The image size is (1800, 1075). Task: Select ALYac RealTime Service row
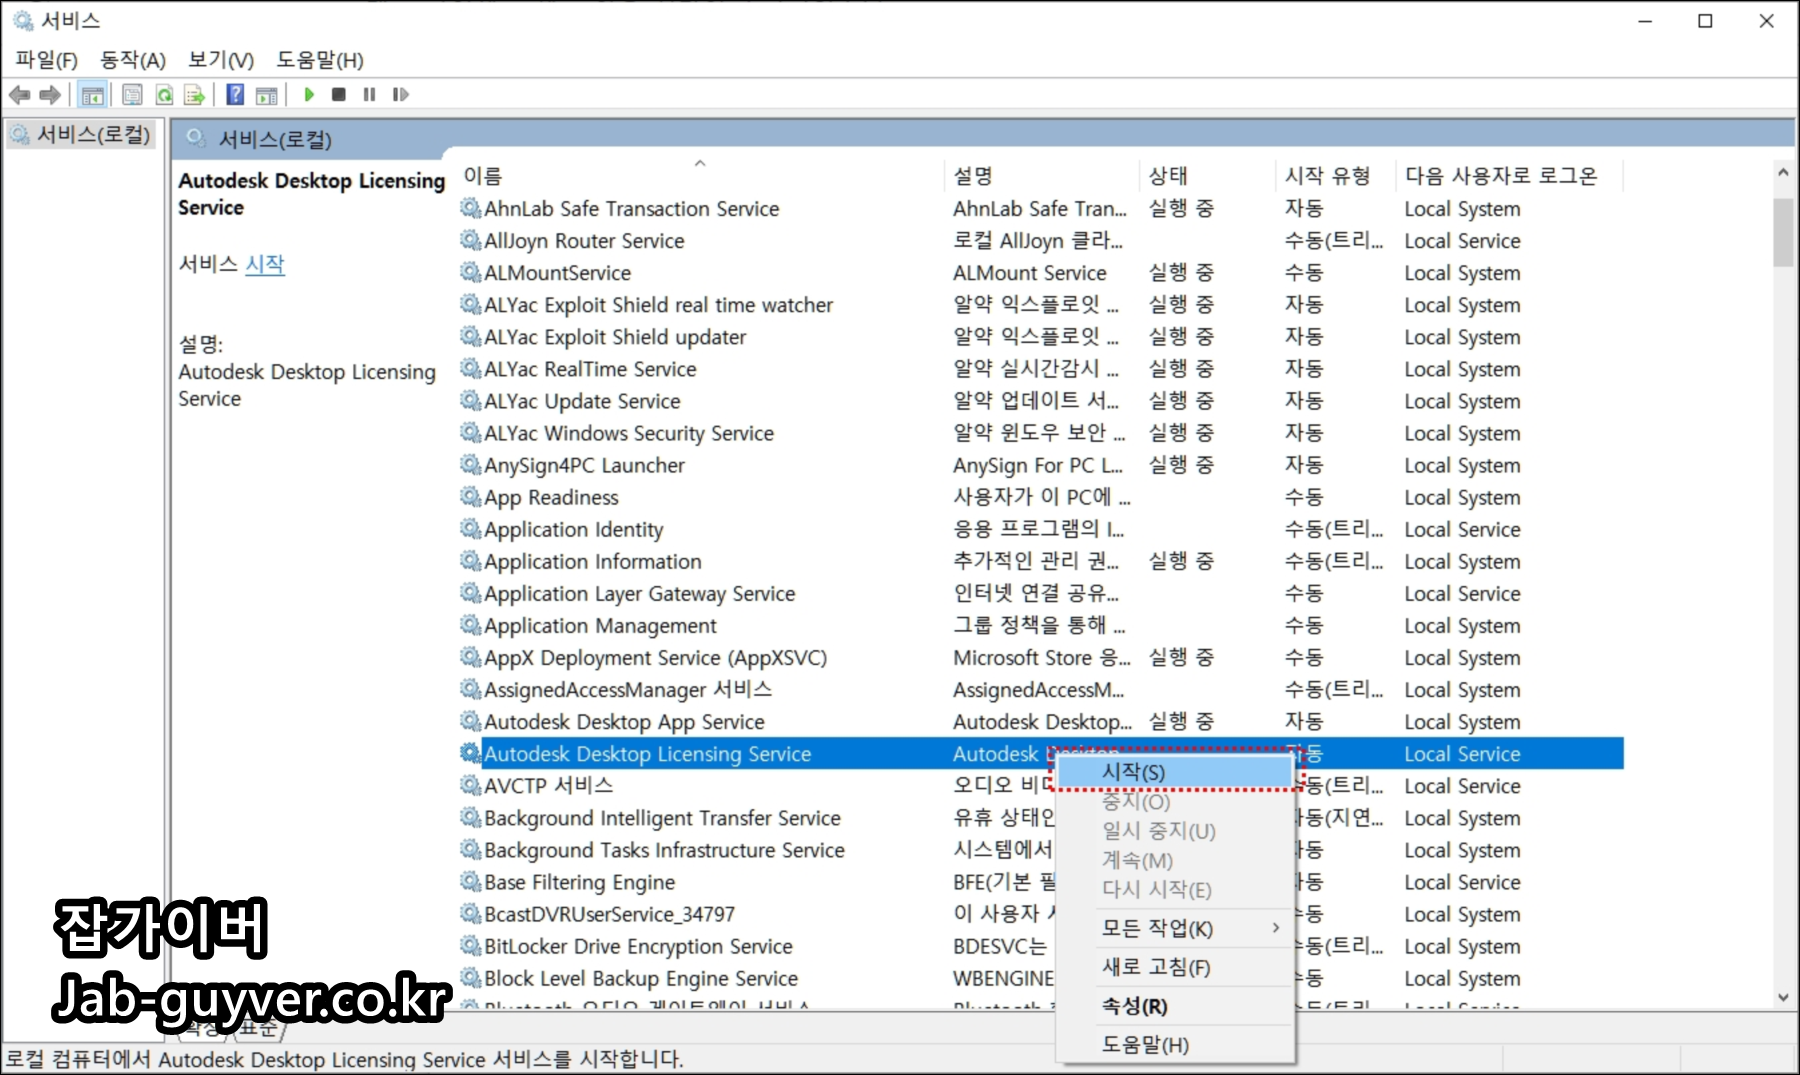(x=1041, y=369)
